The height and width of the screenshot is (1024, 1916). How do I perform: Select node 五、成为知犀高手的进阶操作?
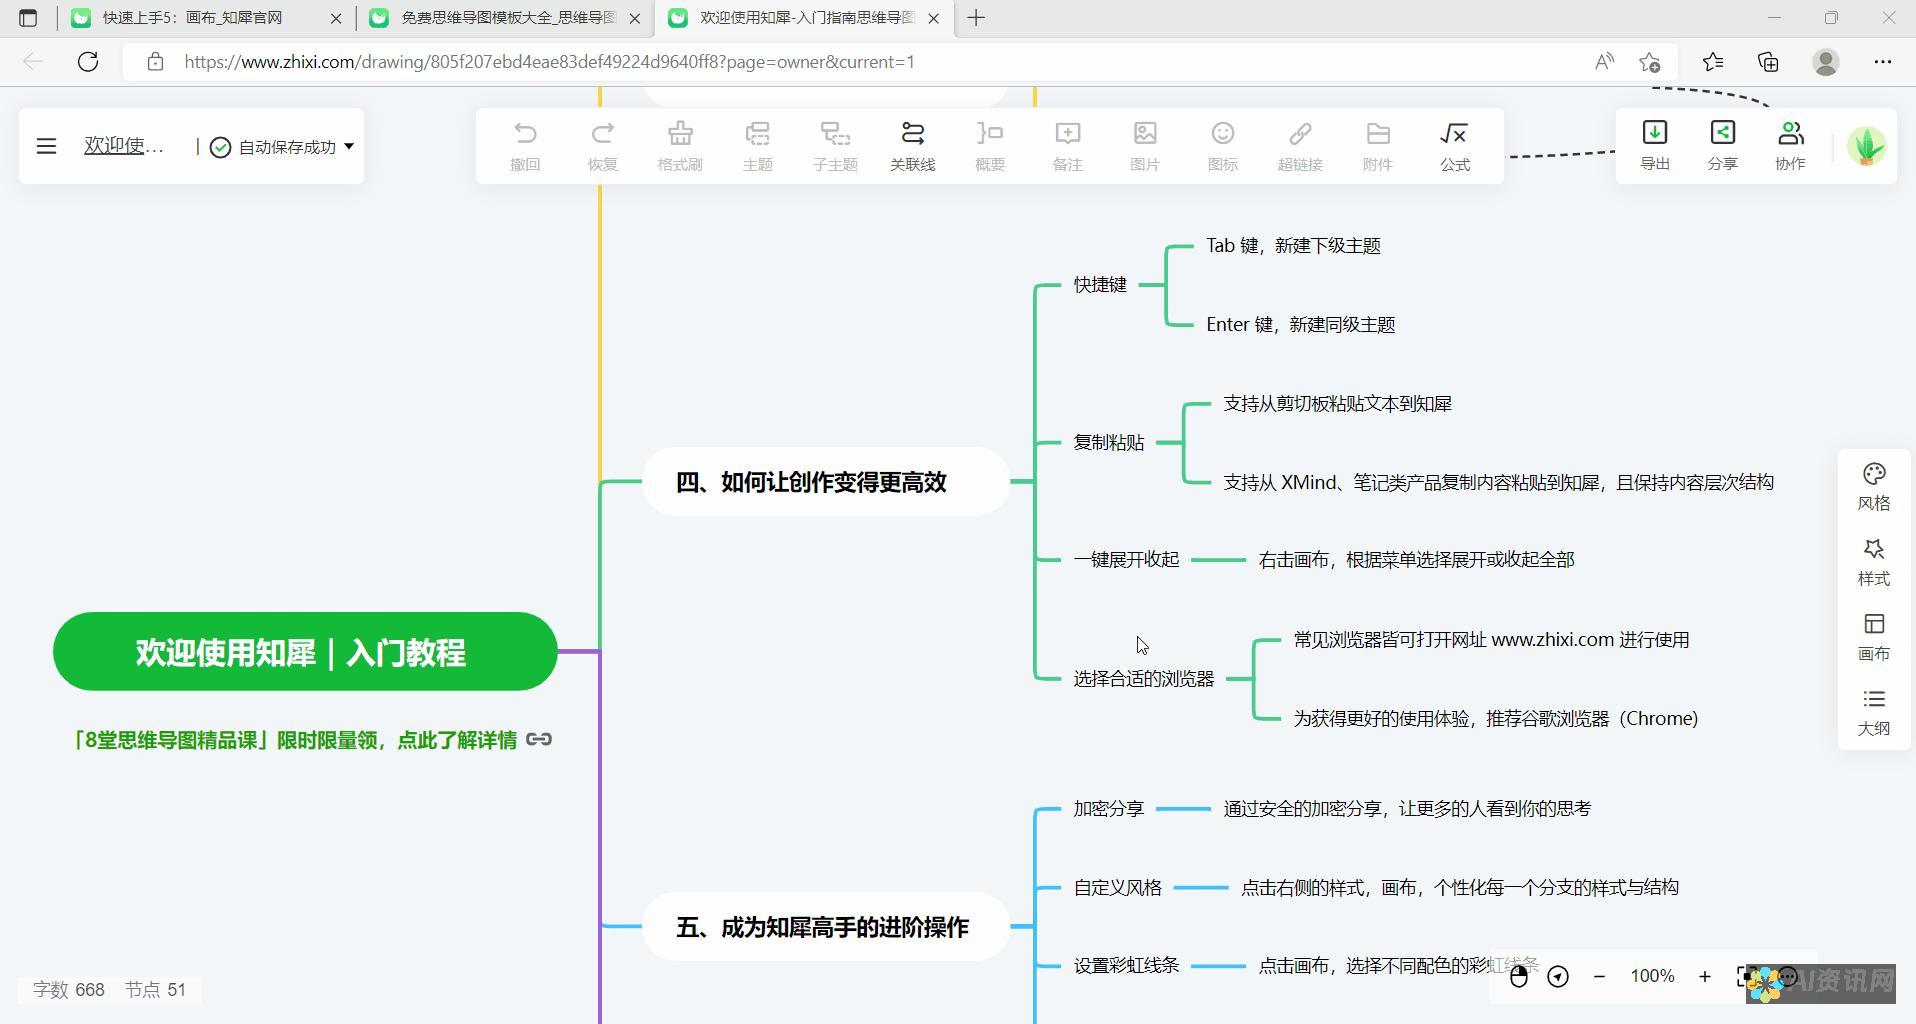pos(826,927)
